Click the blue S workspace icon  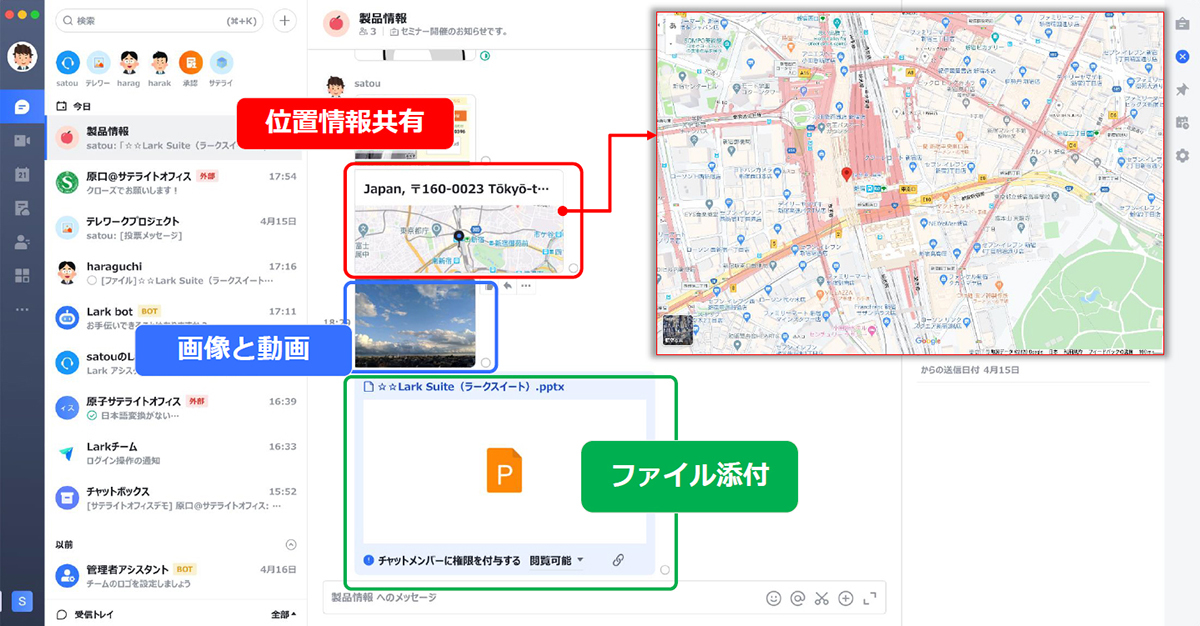coord(22,601)
